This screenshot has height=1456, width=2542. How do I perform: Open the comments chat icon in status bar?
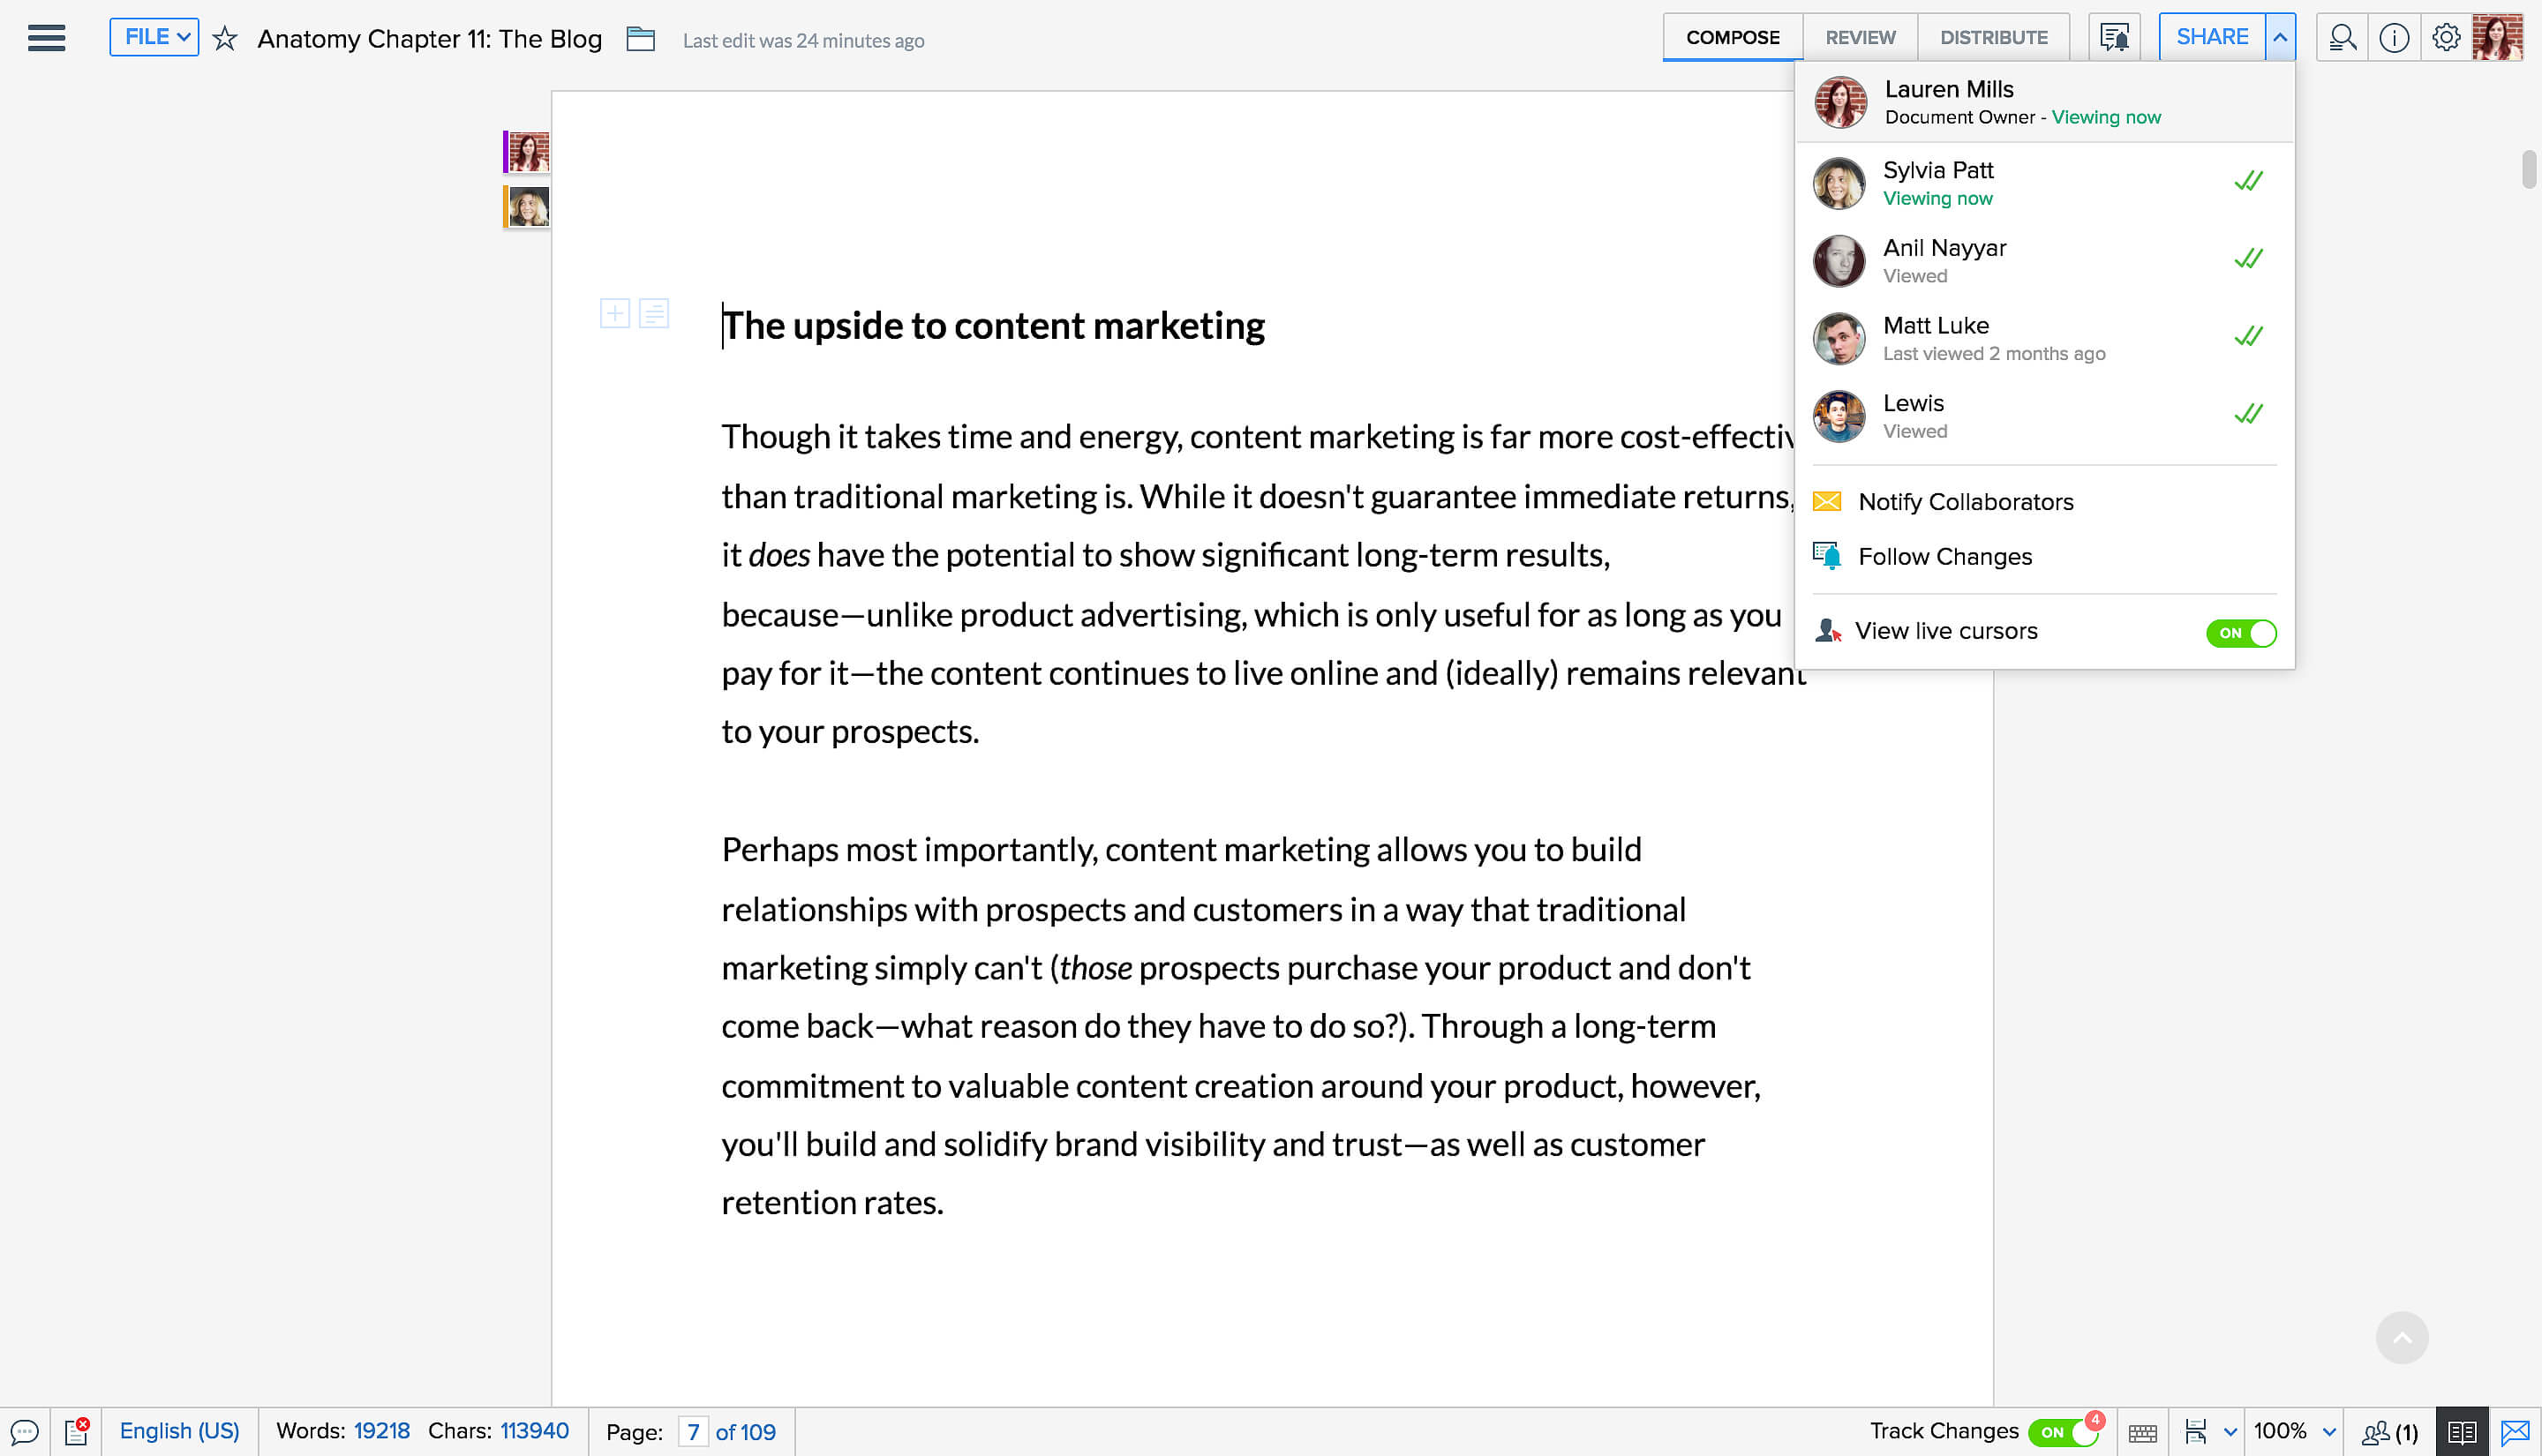24,1431
